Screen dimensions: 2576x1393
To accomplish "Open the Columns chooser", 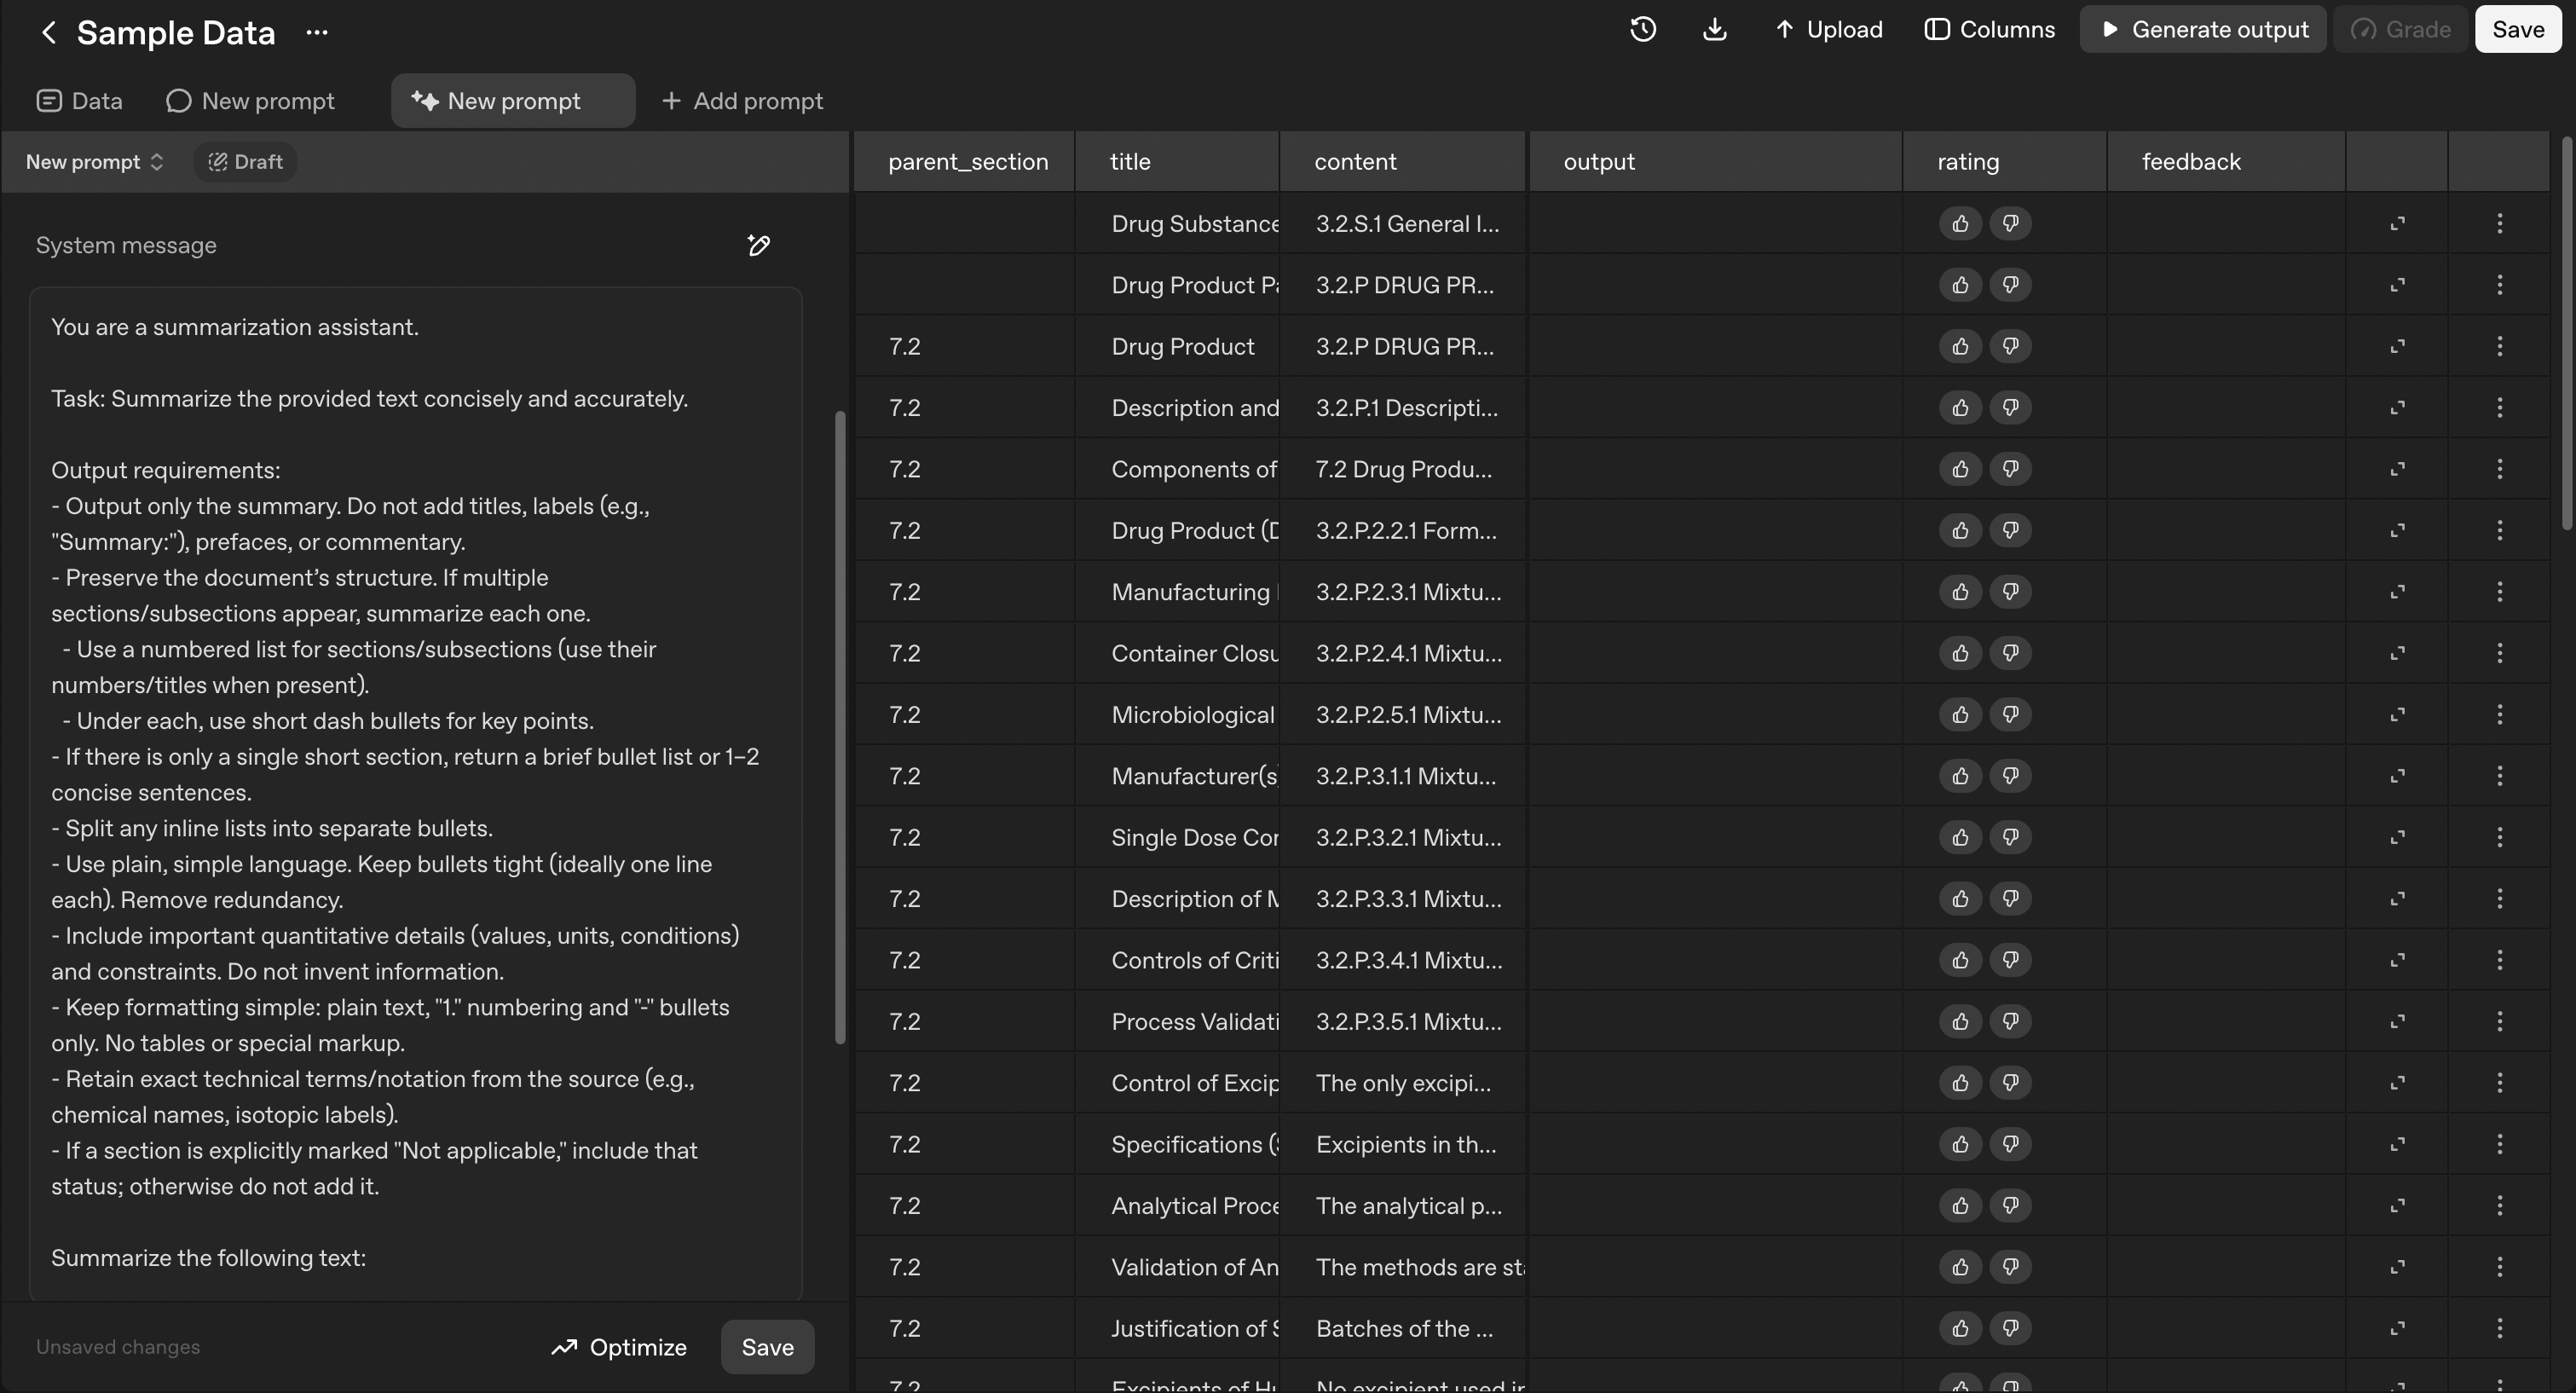I will pyautogui.click(x=1990, y=30).
